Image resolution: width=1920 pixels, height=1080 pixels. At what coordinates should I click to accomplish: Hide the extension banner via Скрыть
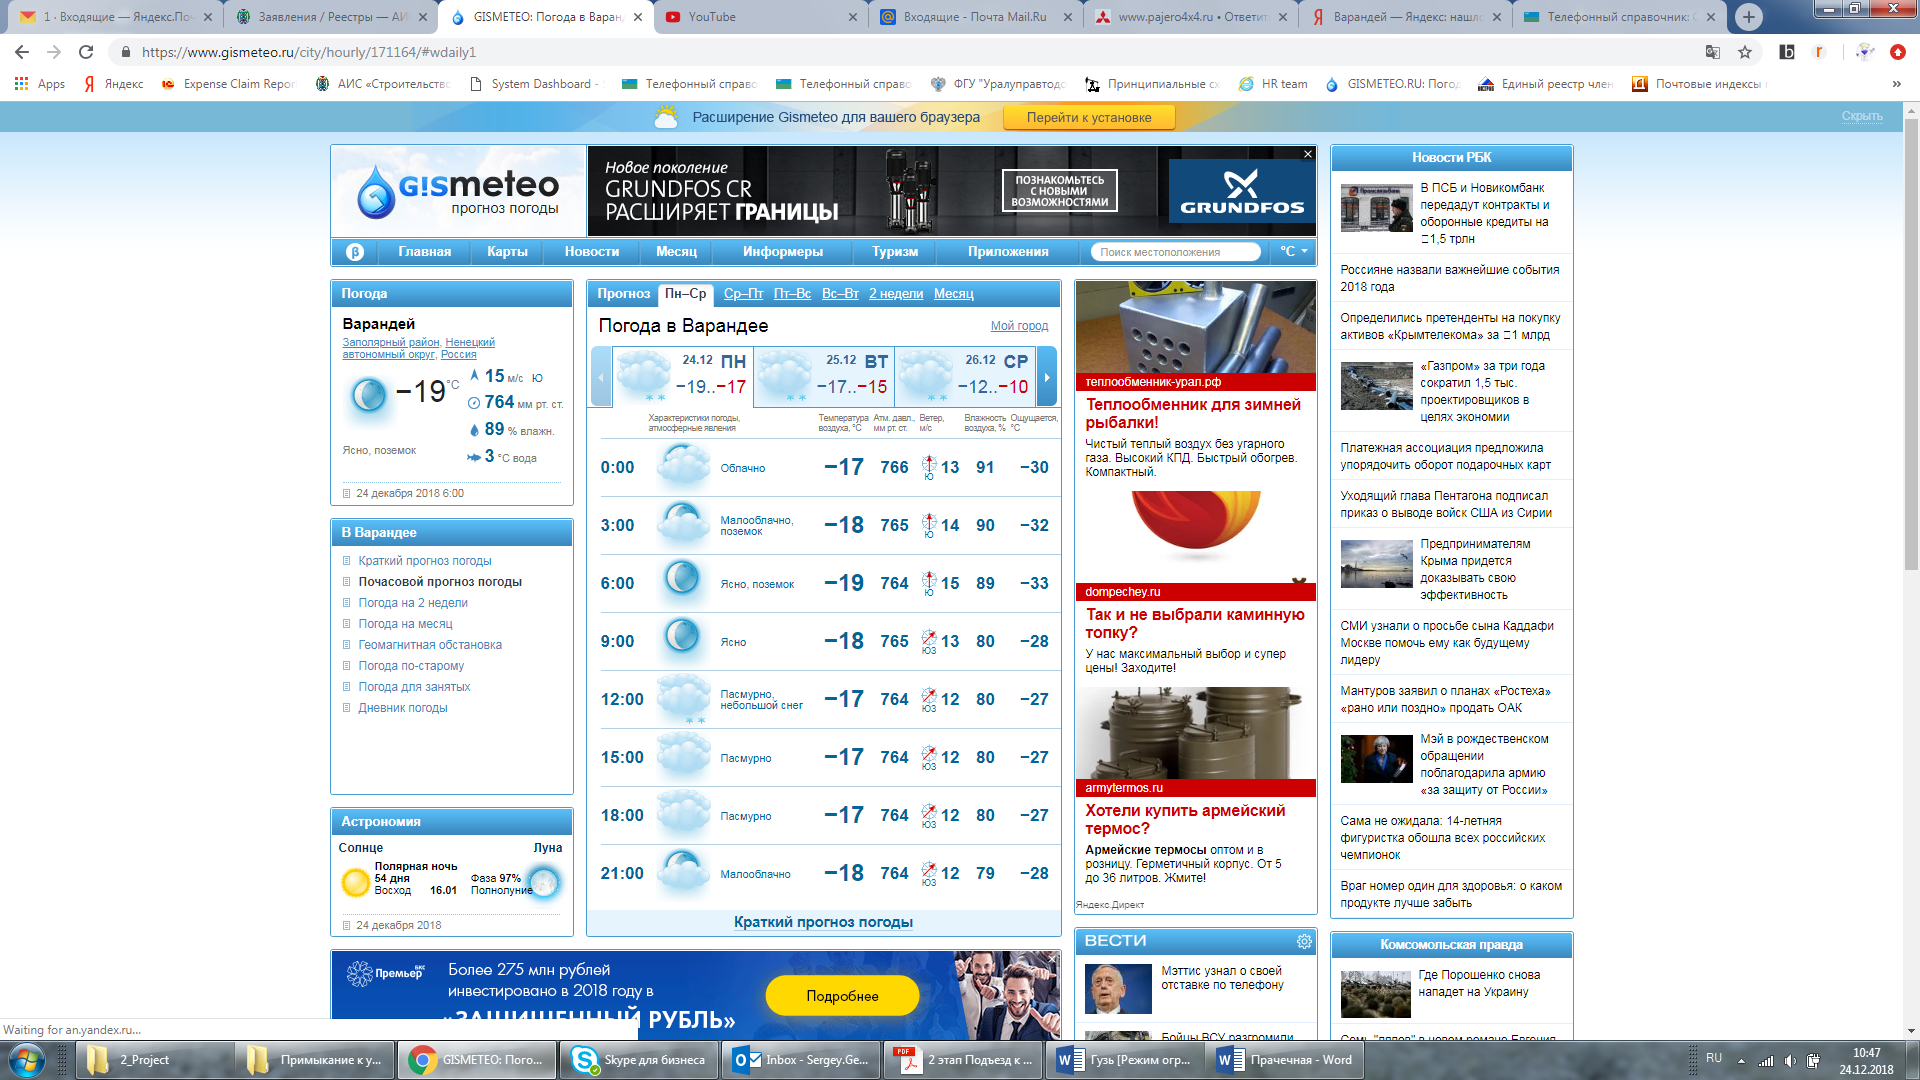click(x=1861, y=116)
